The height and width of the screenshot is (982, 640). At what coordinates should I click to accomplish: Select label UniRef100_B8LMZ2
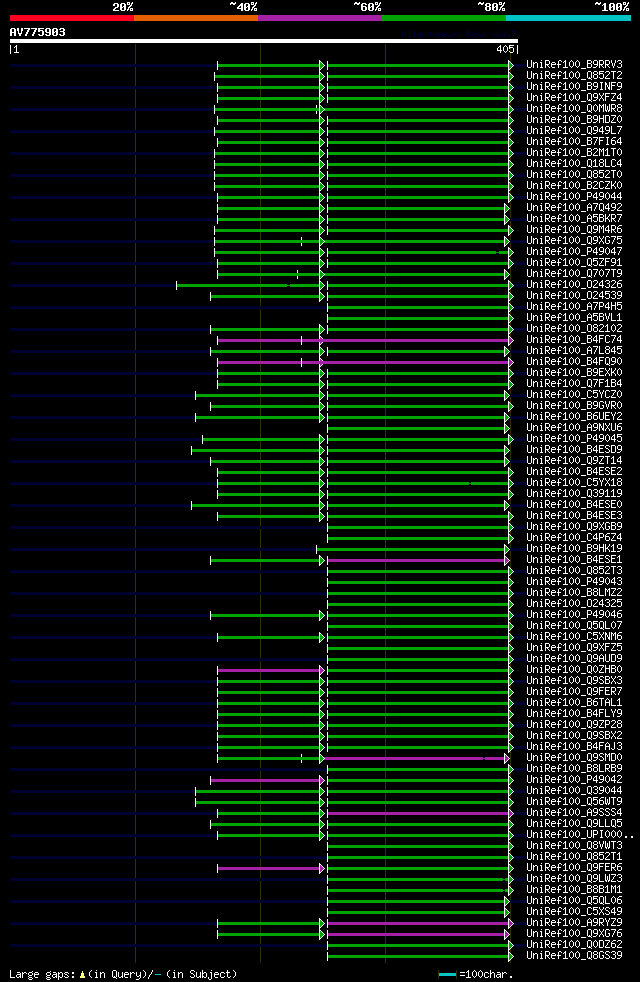[574, 592]
